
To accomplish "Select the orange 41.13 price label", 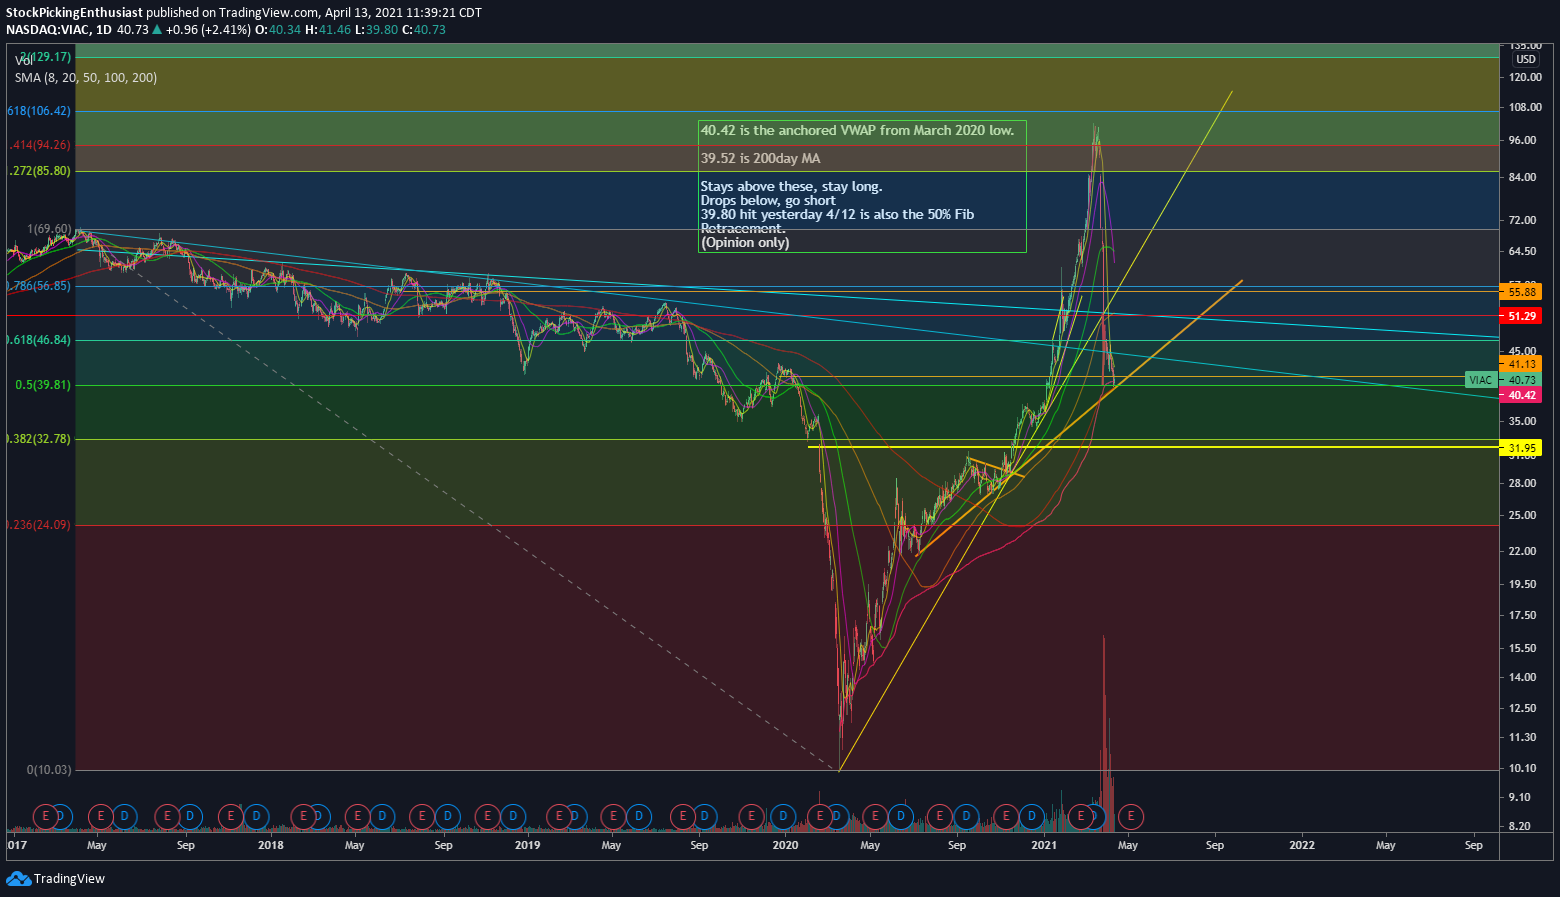I will pos(1521,364).
